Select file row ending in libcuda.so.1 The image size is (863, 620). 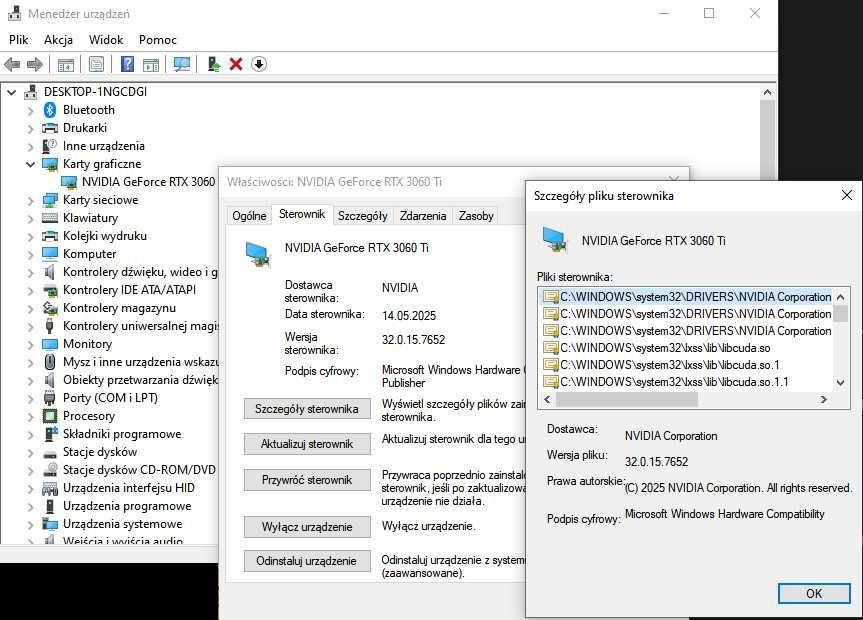coord(669,365)
